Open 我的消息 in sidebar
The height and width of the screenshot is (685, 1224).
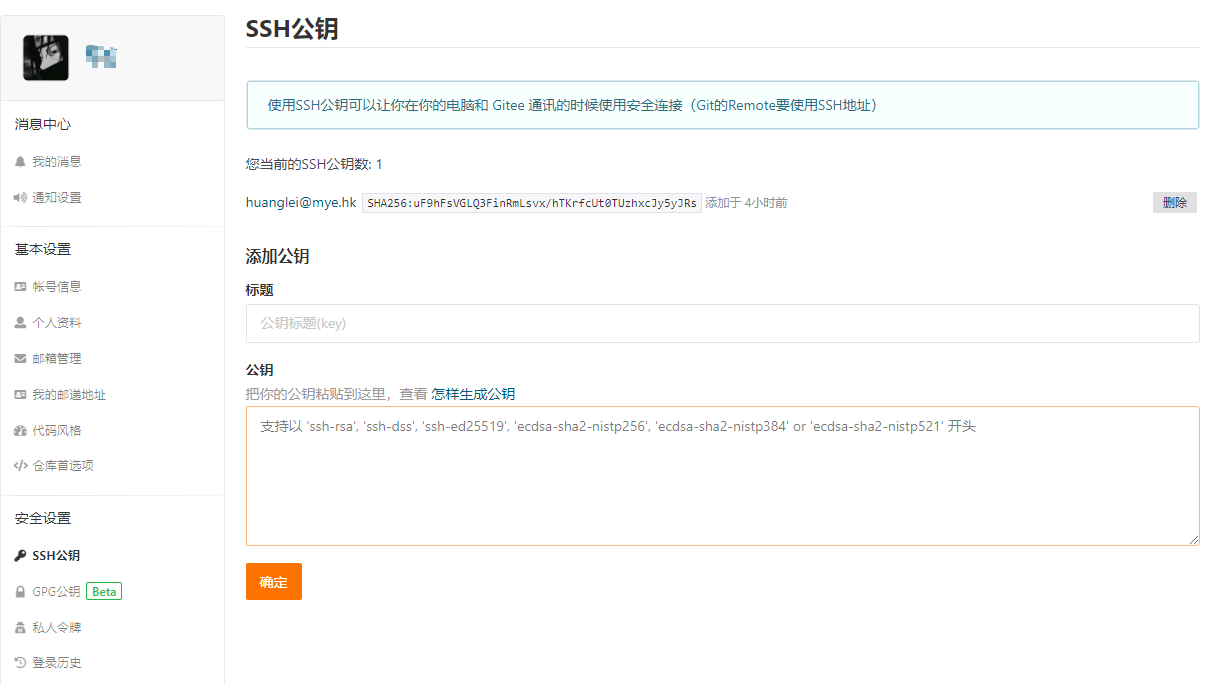[x=57, y=161]
